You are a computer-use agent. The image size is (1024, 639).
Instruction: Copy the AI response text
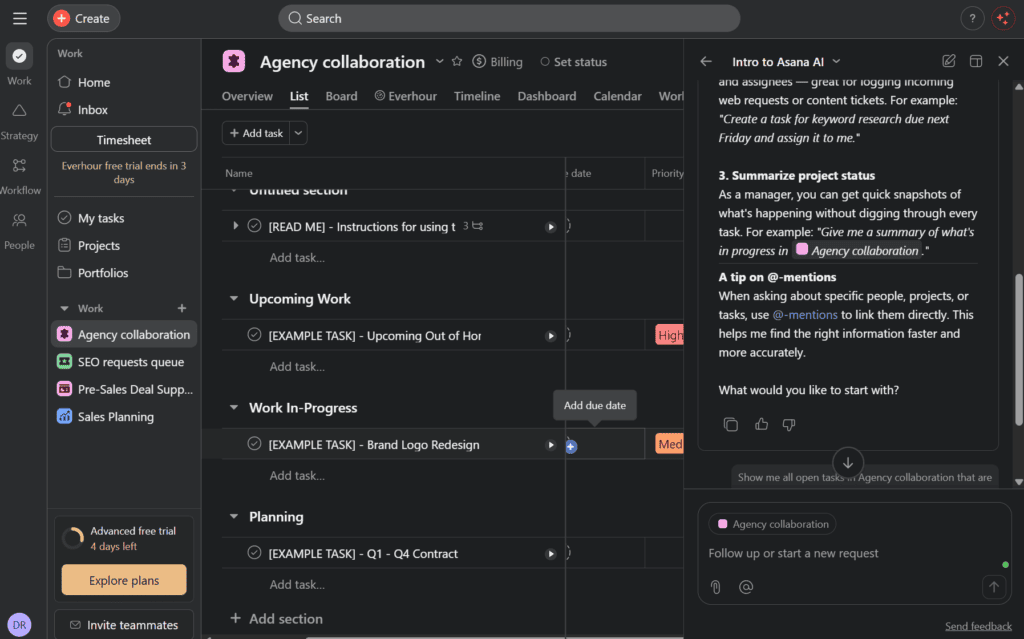click(x=730, y=425)
